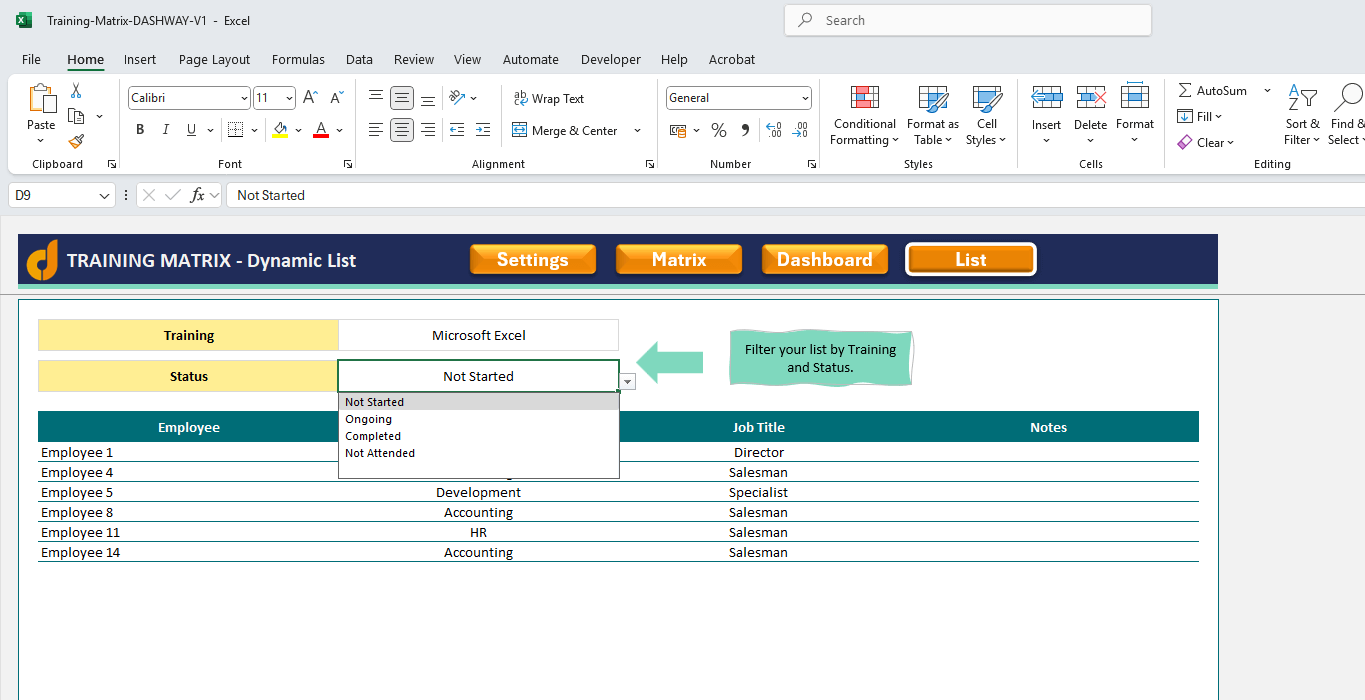Apply Underline formatting
Screen dimensions: 1365x700
click(190, 130)
